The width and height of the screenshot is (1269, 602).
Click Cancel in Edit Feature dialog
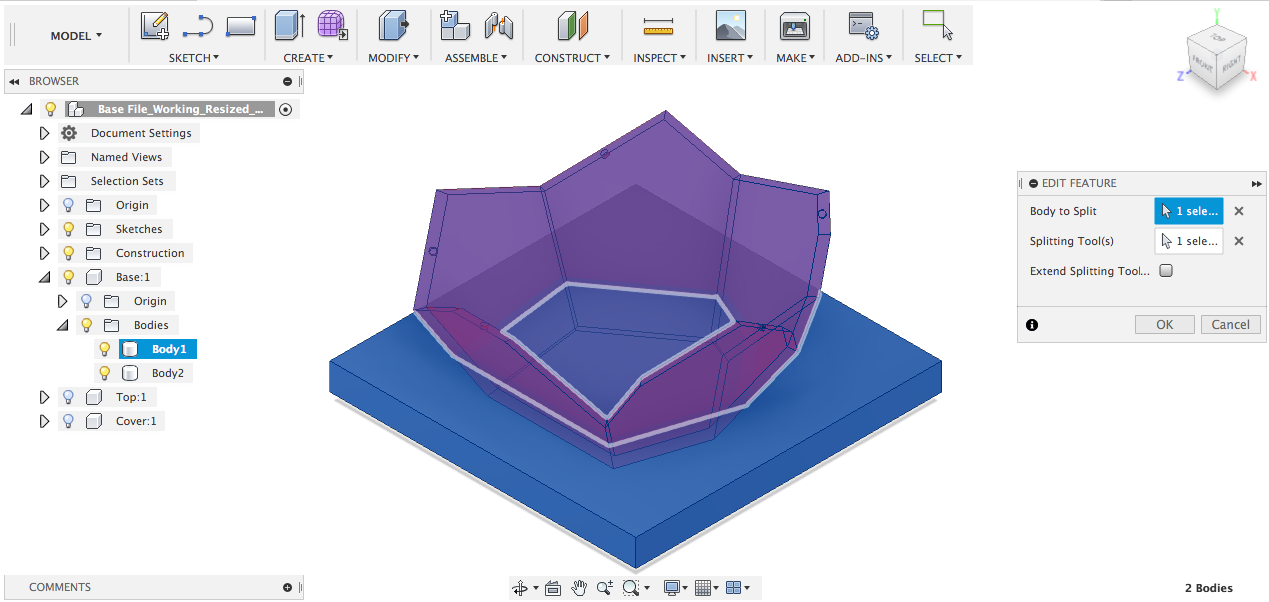[1231, 325]
